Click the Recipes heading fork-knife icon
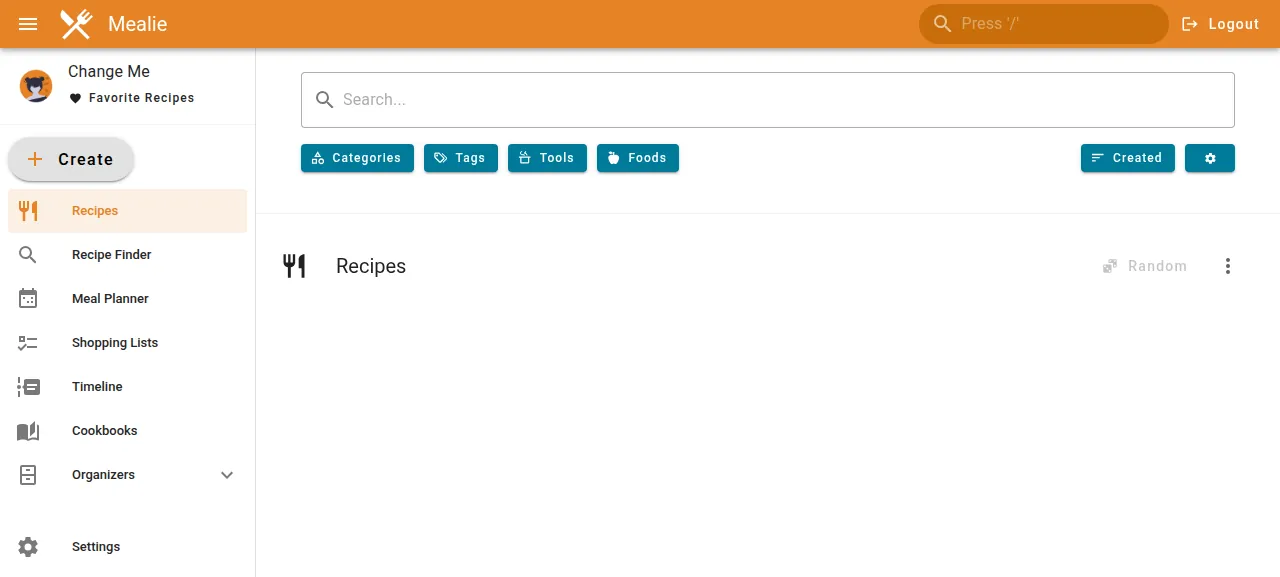The width and height of the screenshot is (1280, 577). click(294, 266)
